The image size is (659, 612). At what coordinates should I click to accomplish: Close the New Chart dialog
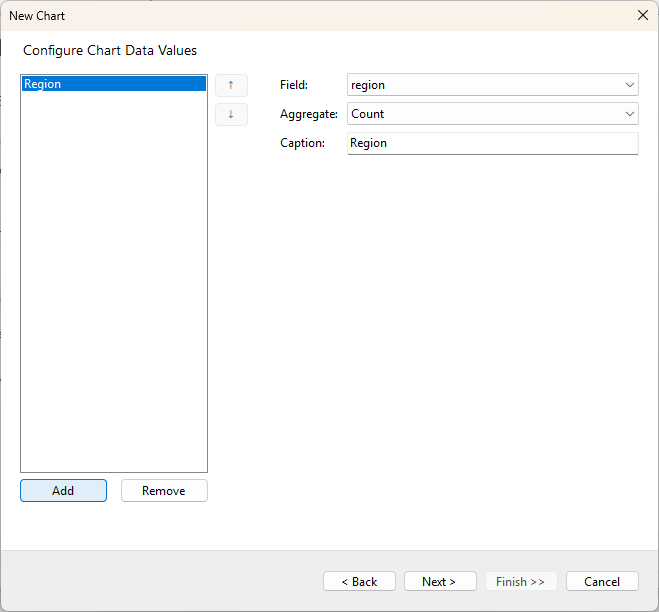pyautogui.click(x=642, y=15)
